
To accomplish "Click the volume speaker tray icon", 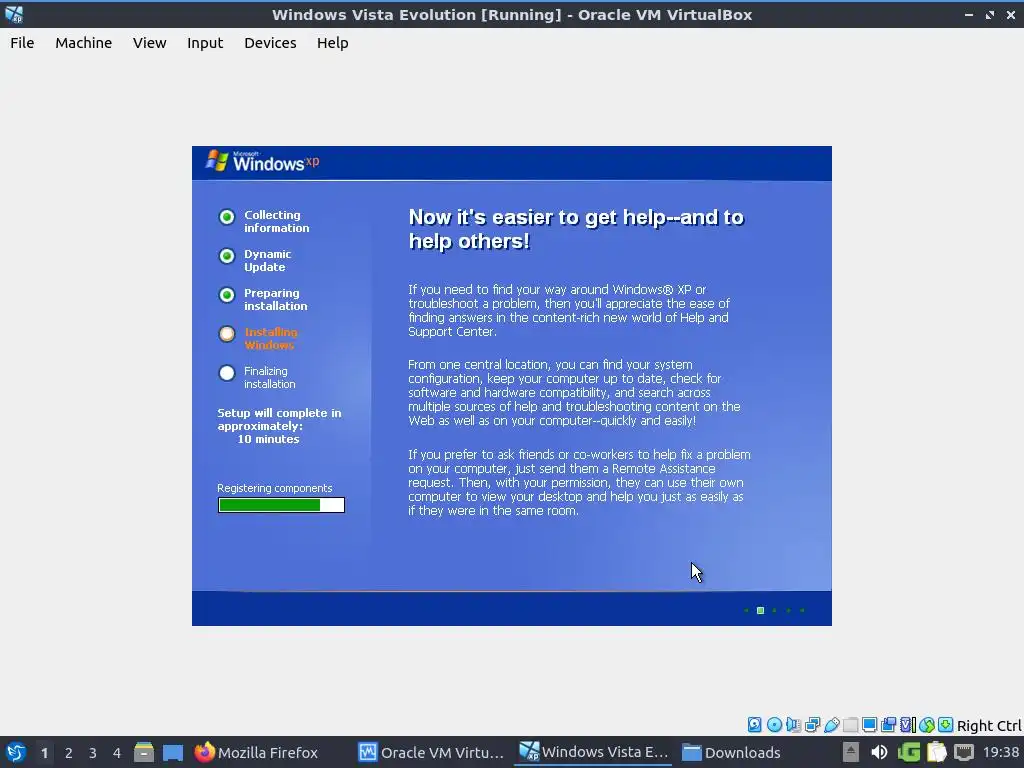I will pyautogui.click(x=879, y=752).
